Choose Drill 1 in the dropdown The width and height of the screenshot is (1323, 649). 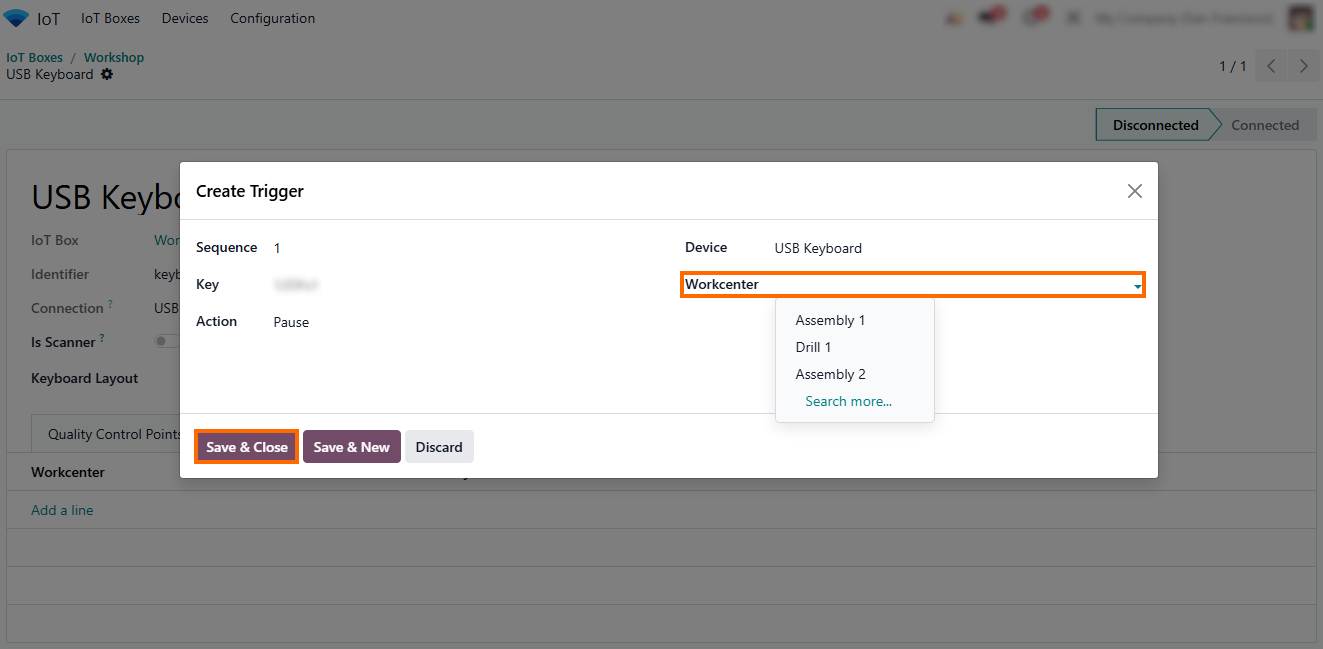(813, 347)
